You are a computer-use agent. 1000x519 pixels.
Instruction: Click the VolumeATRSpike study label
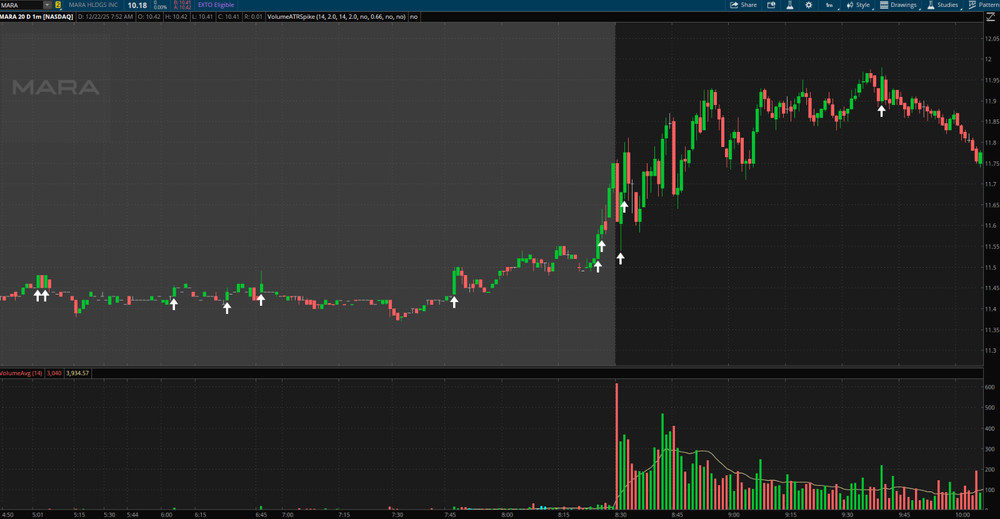(336, 17)
